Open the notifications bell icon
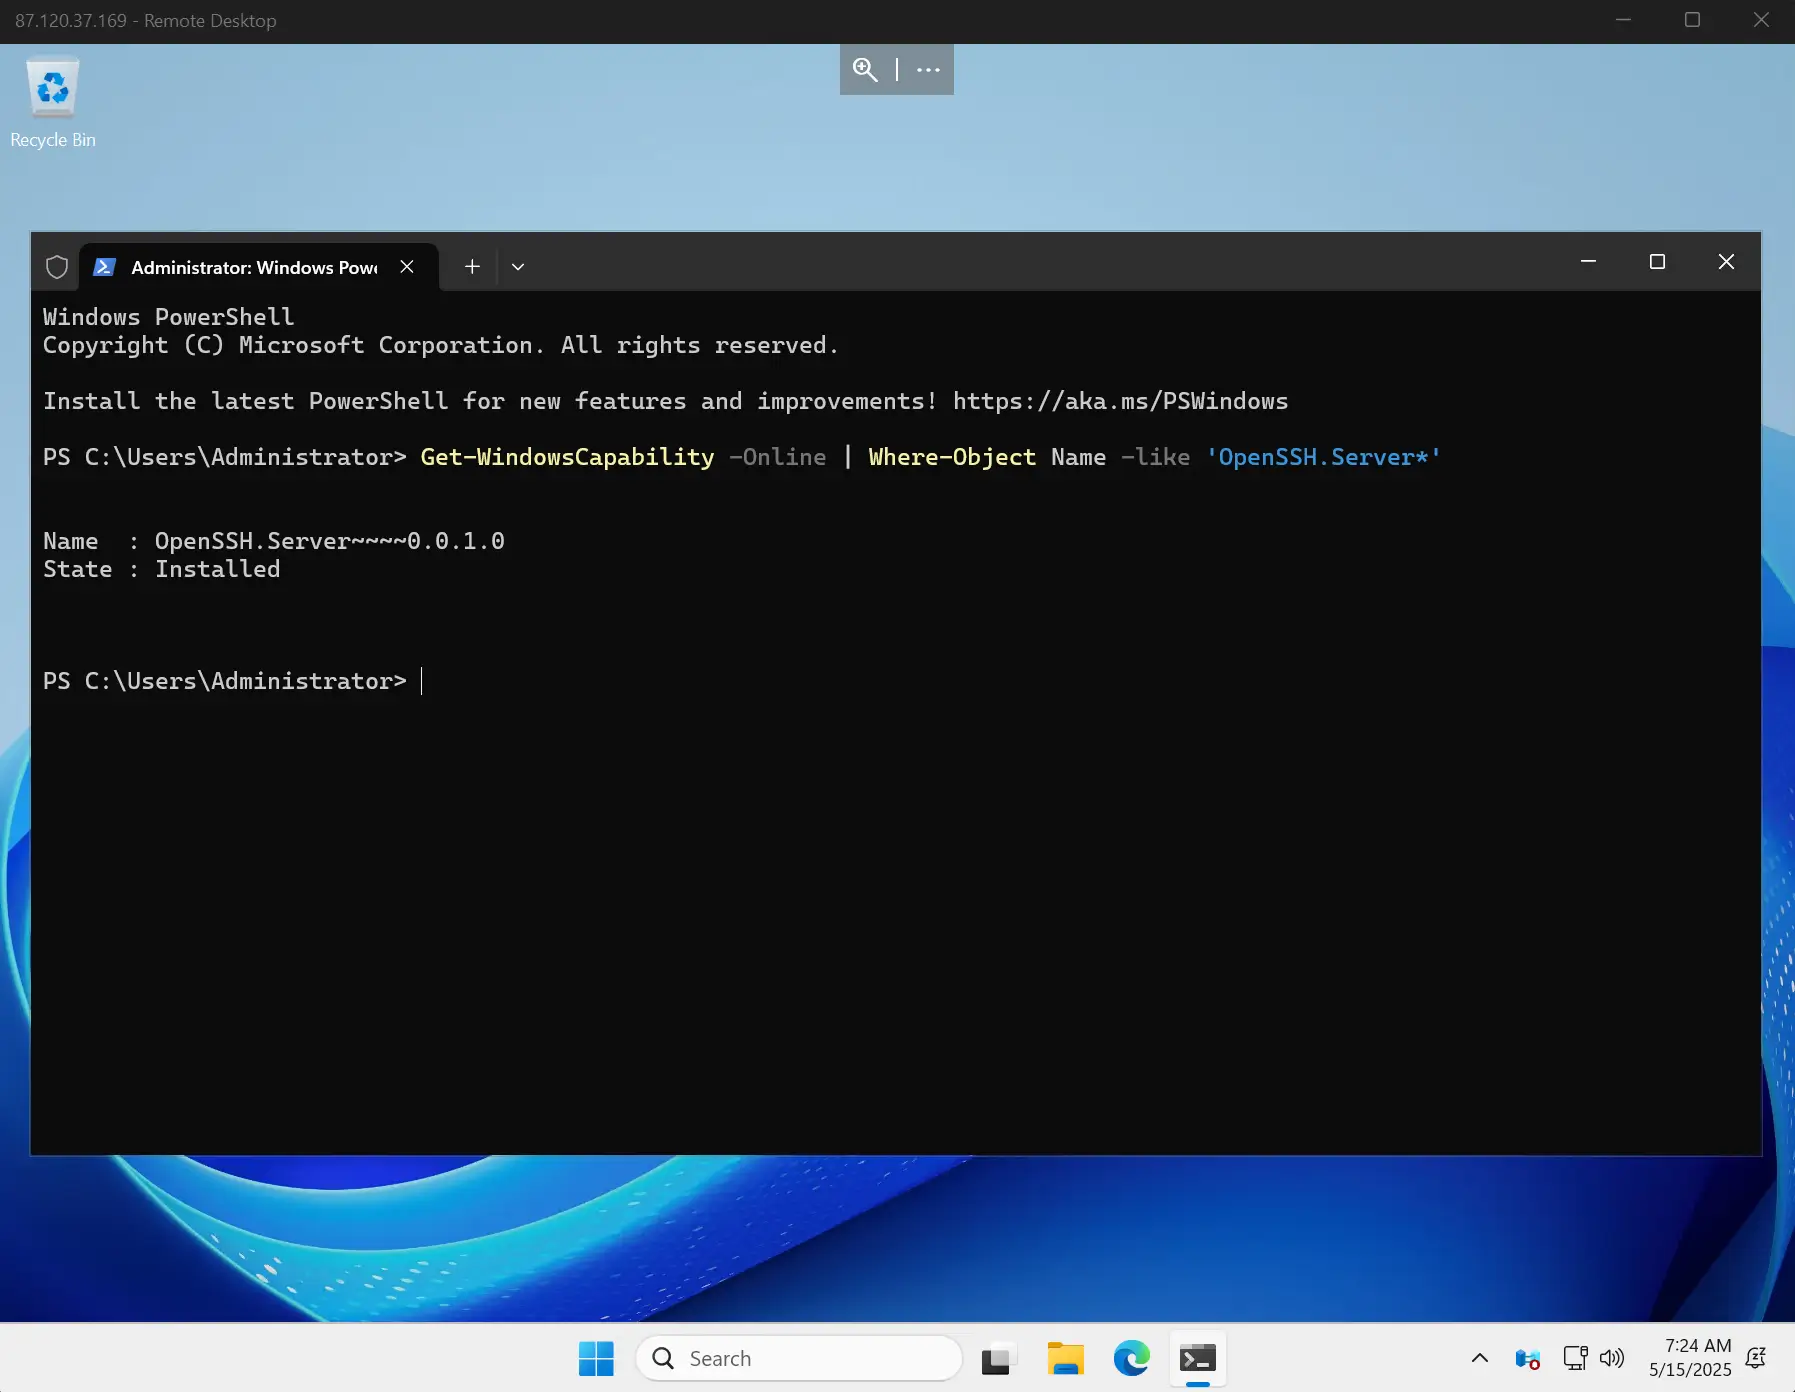 [1755, 1358]
